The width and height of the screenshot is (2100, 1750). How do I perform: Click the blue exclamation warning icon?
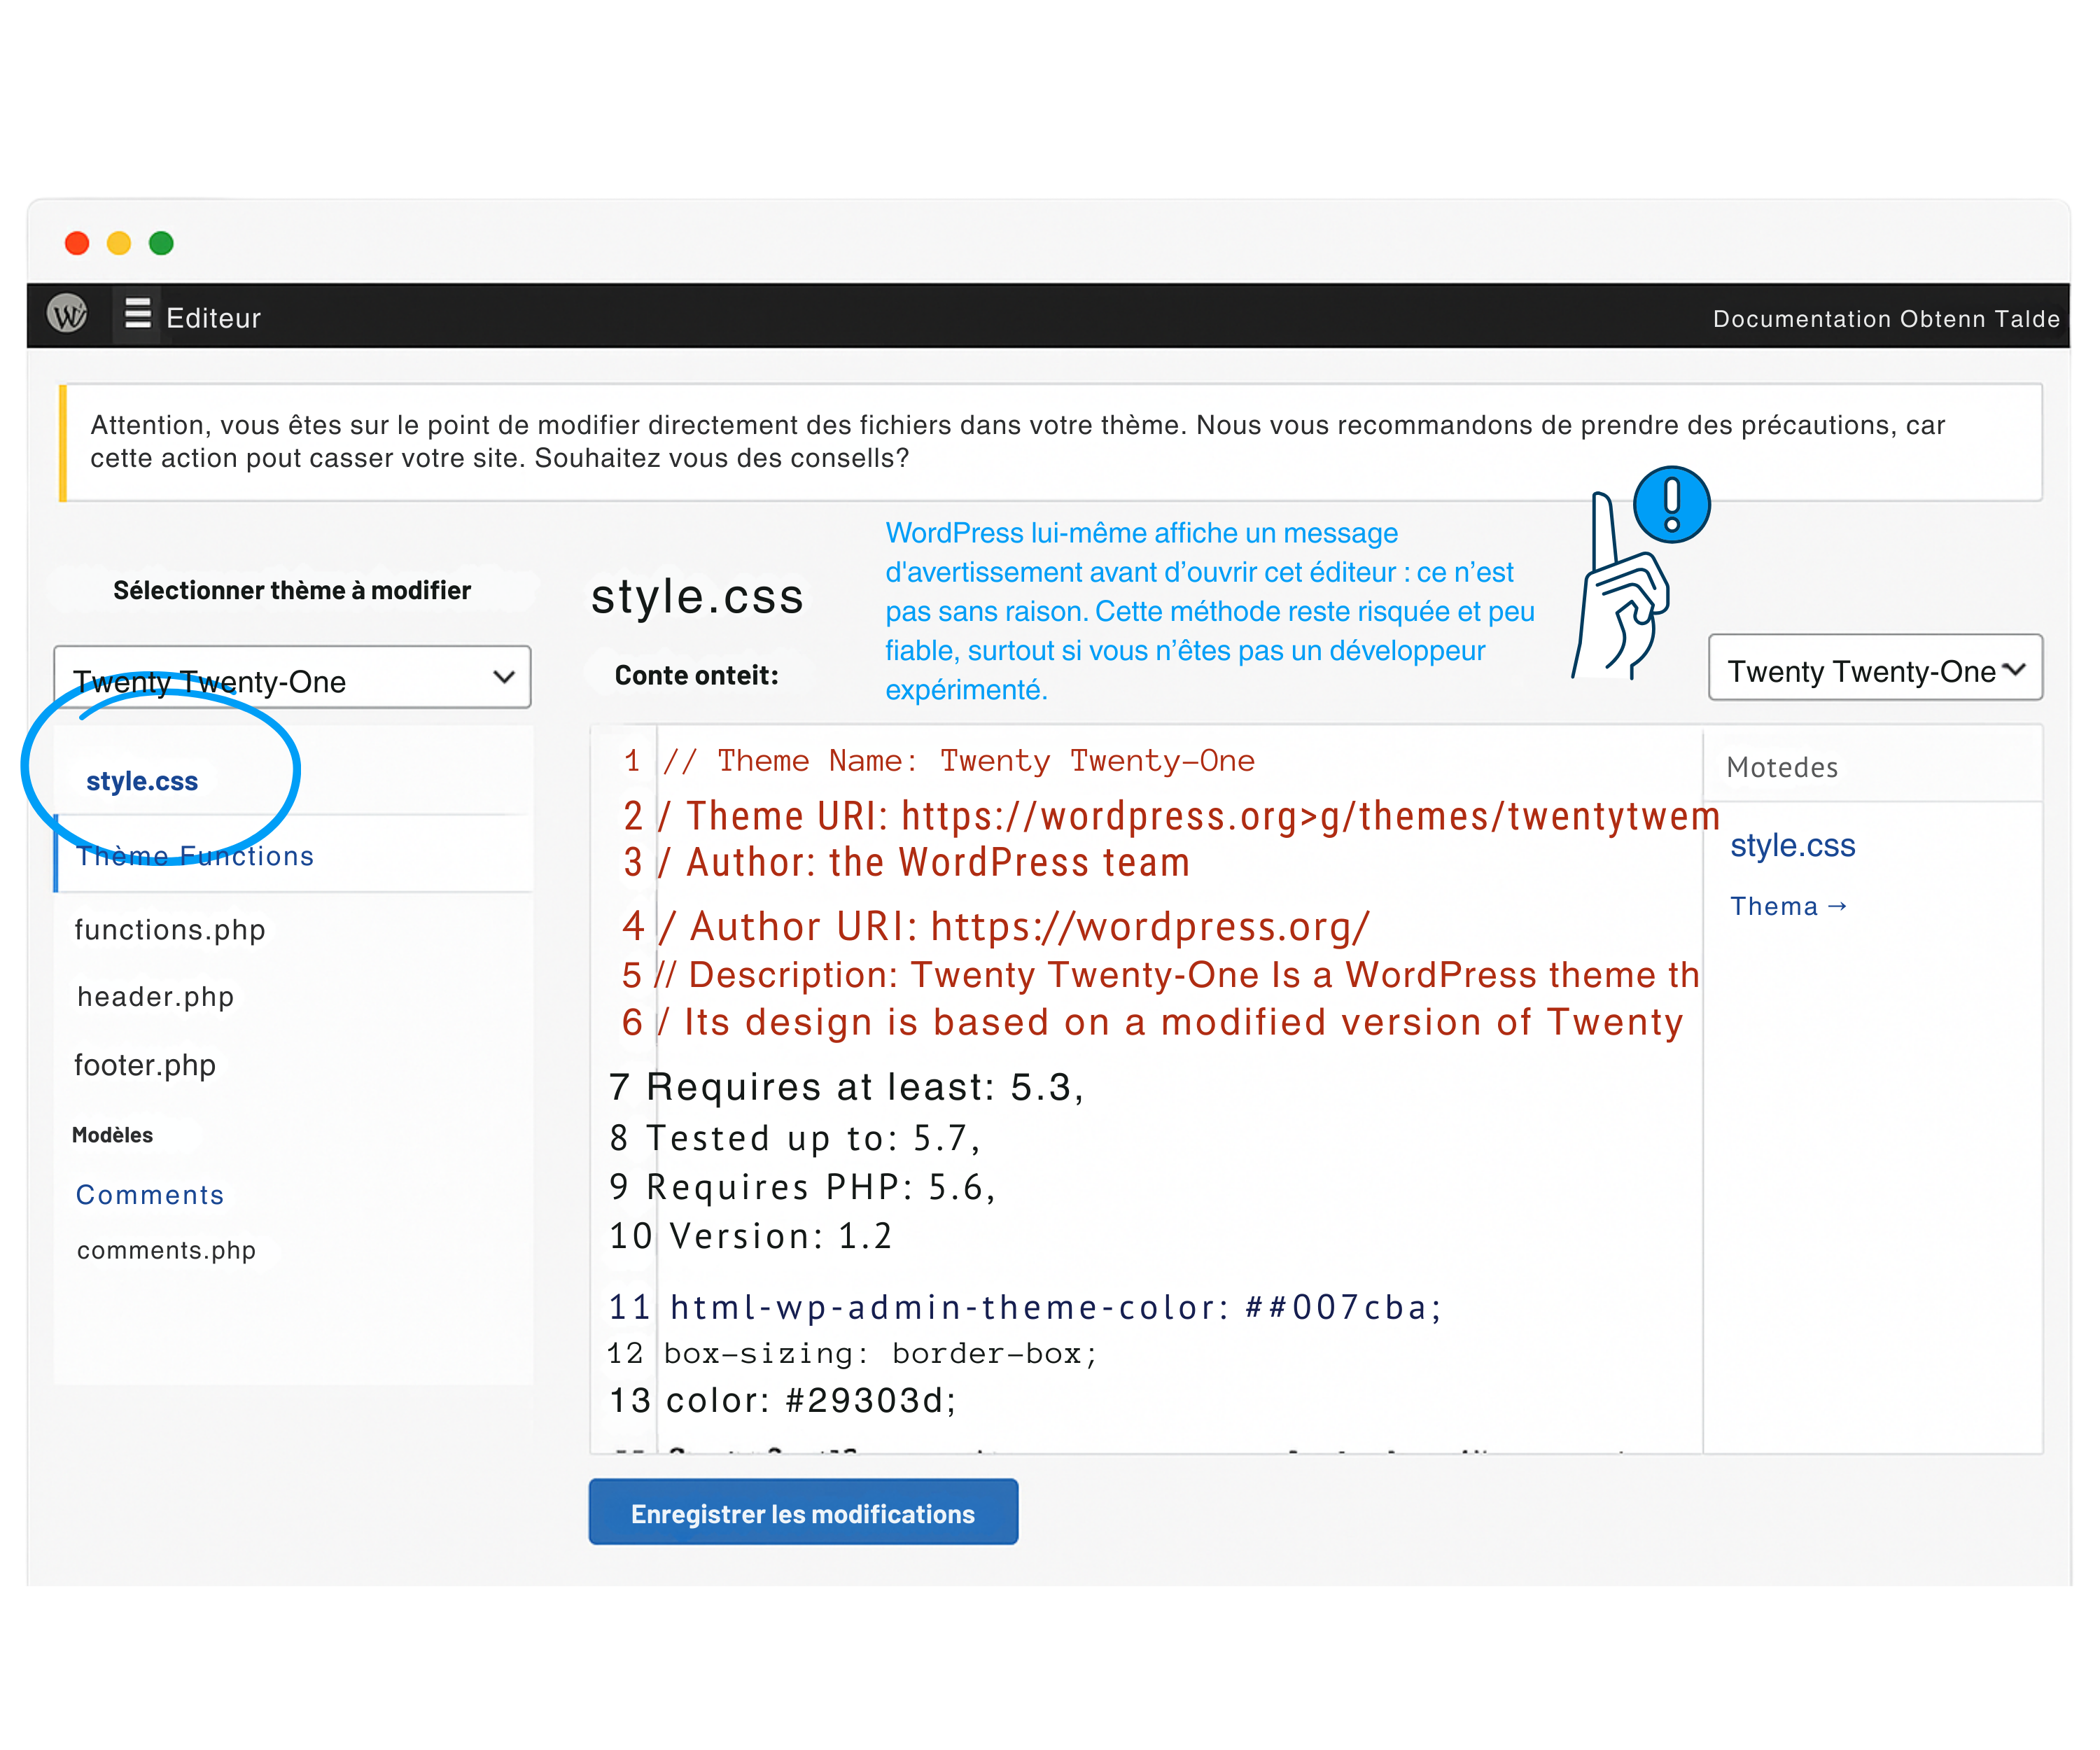pos(1672,505)
